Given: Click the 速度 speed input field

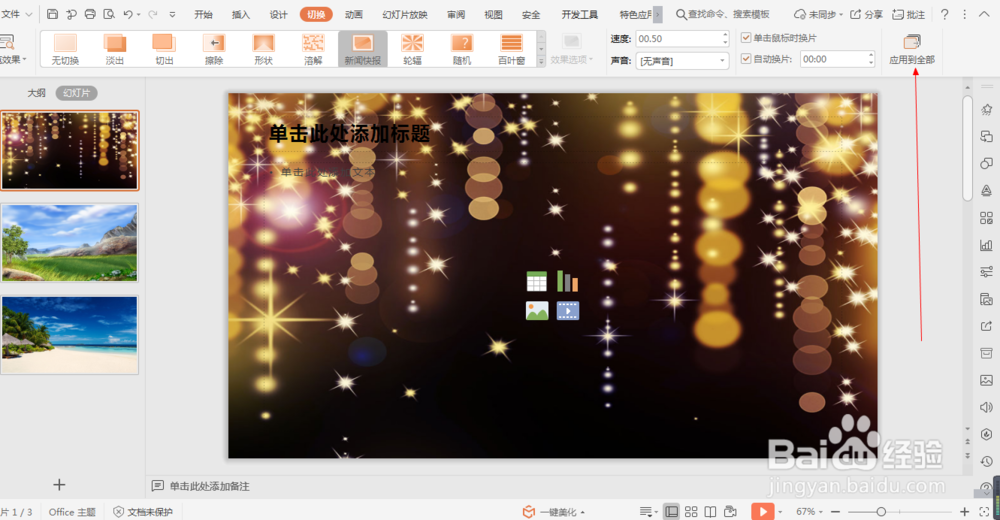Looking at the screenshot, I should pos(682,39).
